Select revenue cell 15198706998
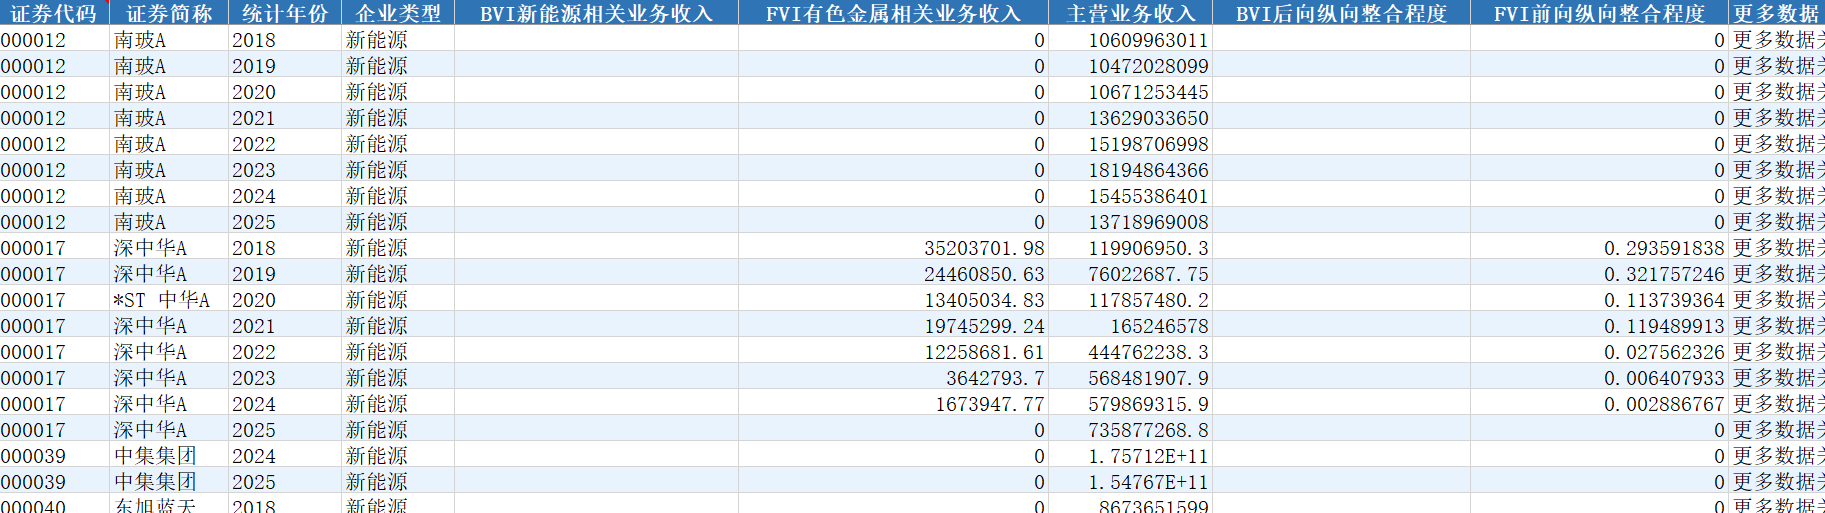 coord(1130,144)
